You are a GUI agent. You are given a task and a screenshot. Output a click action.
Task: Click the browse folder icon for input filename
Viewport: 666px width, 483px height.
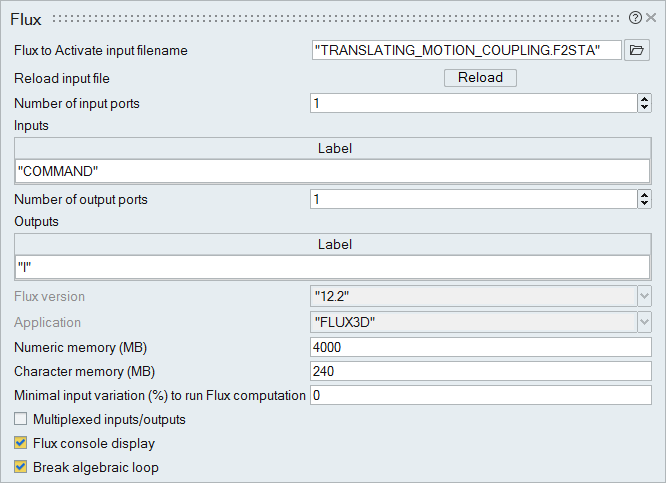pos(637,51)
